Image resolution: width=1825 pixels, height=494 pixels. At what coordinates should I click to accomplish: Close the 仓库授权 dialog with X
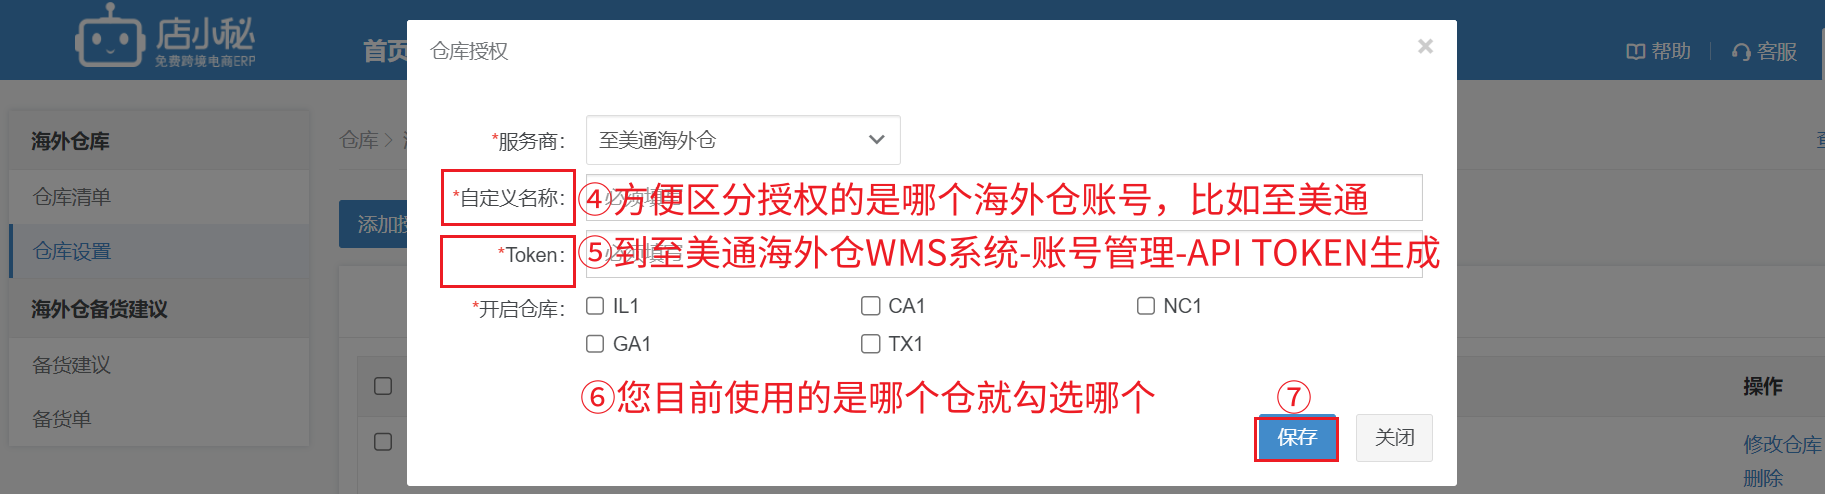tap(1425, 46)
